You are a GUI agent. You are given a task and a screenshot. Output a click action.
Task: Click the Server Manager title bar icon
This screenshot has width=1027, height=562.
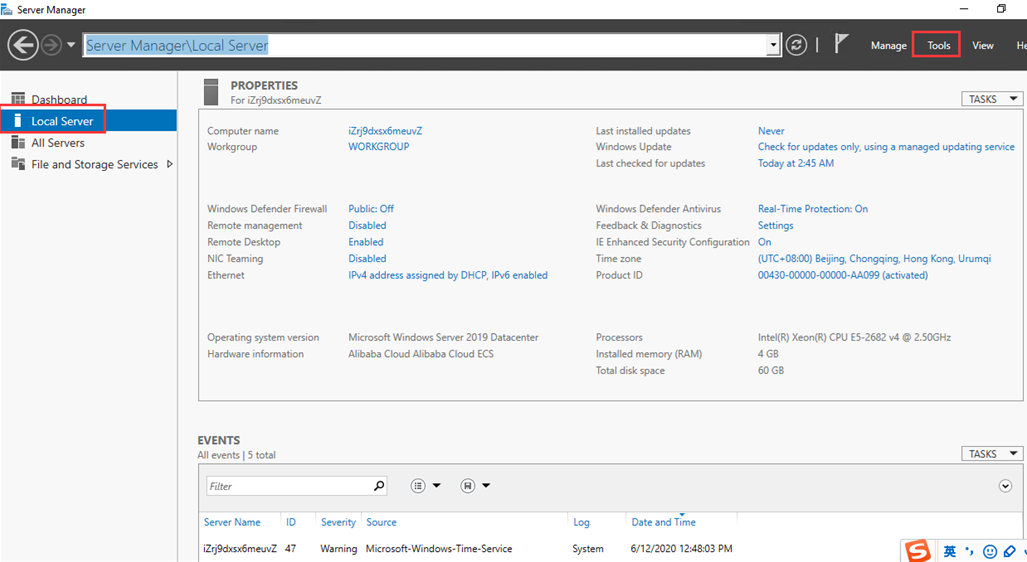coord(7,9)
